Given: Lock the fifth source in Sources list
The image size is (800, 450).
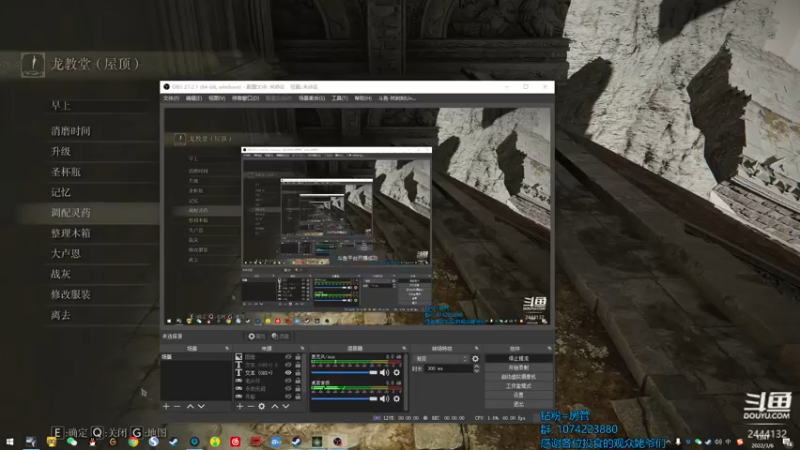Looking at the screenshot, I should coord(298,389).
